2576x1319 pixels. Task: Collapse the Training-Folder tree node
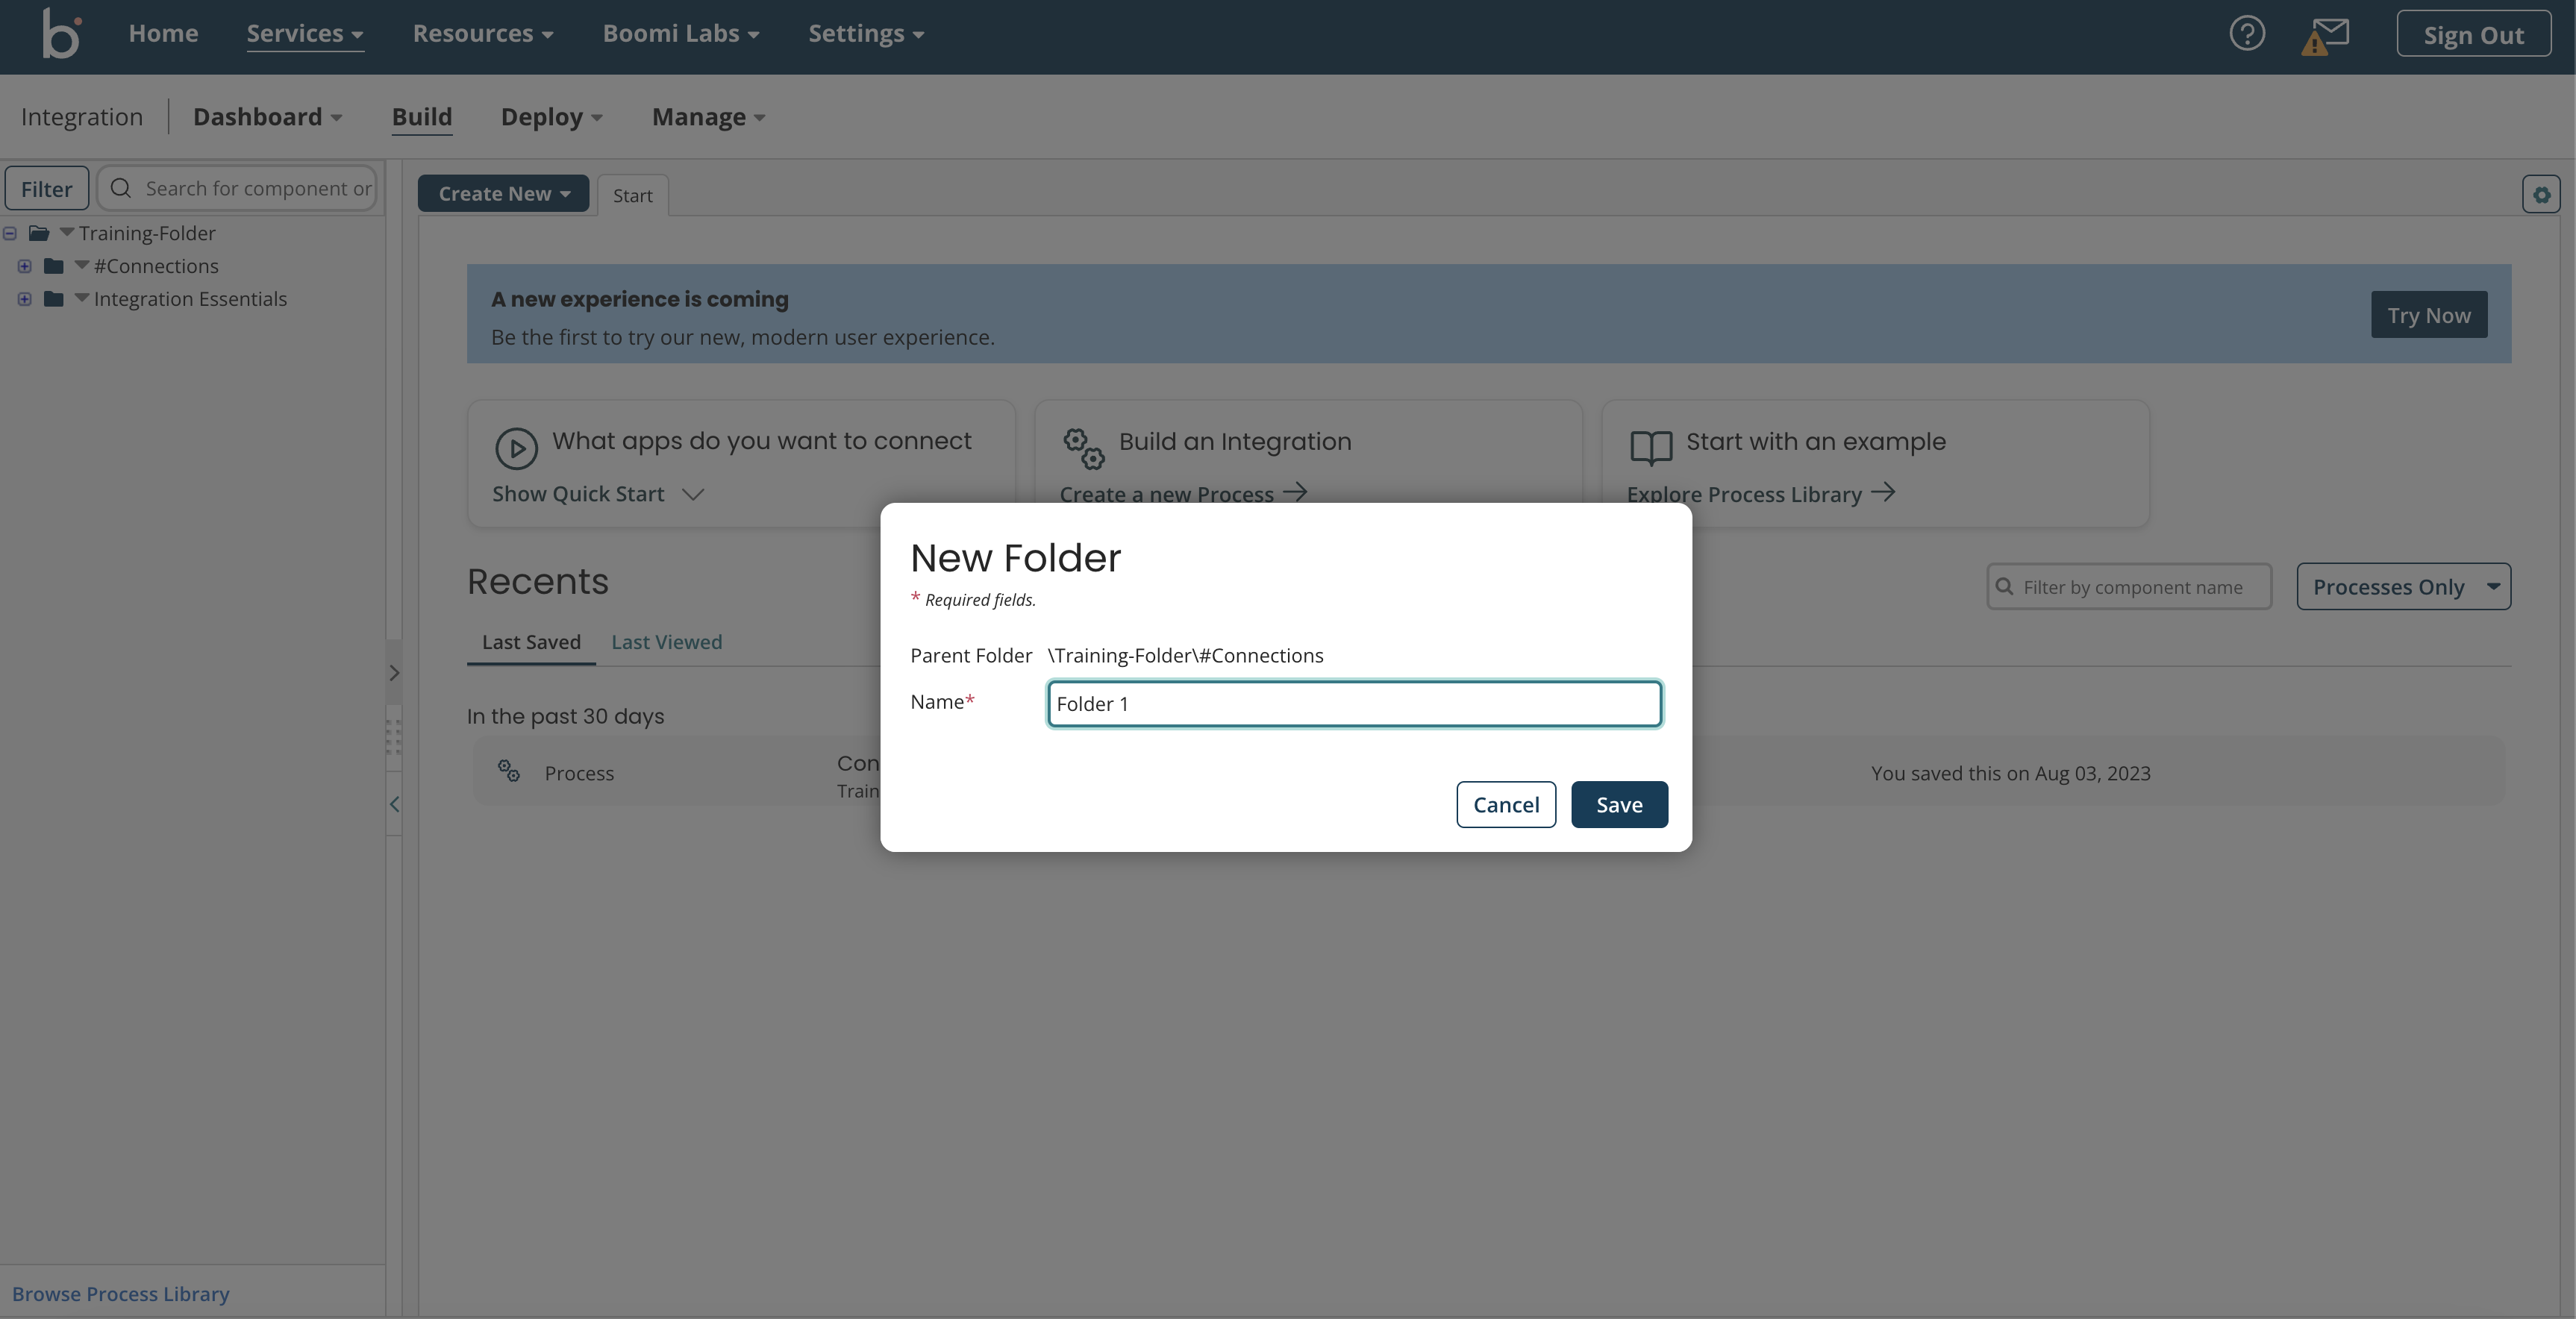pos(9,233)
